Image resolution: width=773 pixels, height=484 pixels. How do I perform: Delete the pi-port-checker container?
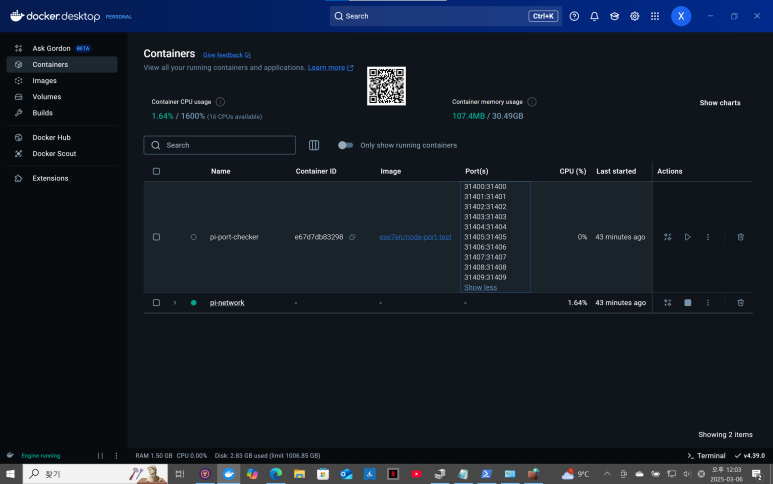click(x=740, y=237)
